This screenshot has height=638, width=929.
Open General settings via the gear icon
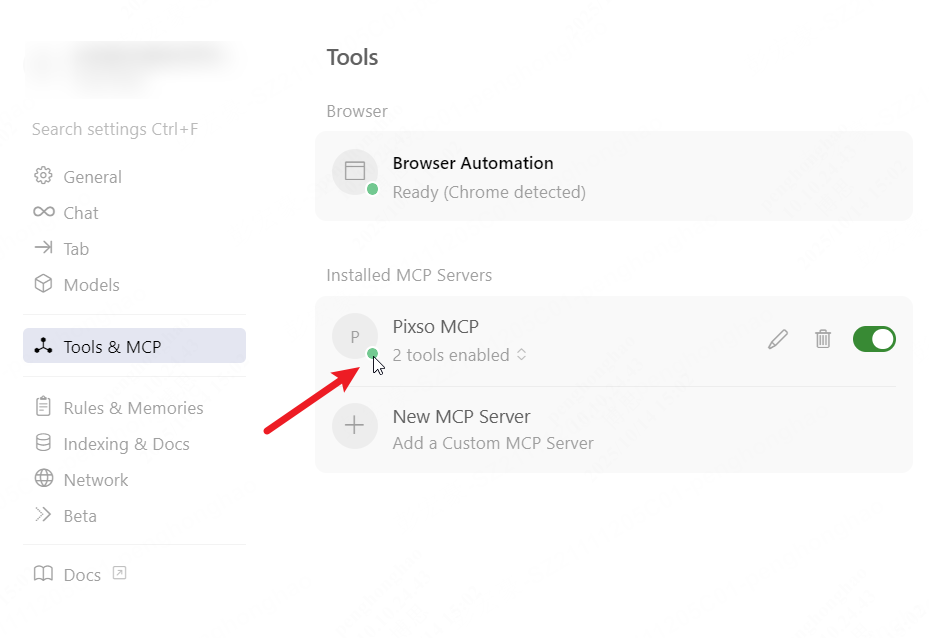[44, 176]
